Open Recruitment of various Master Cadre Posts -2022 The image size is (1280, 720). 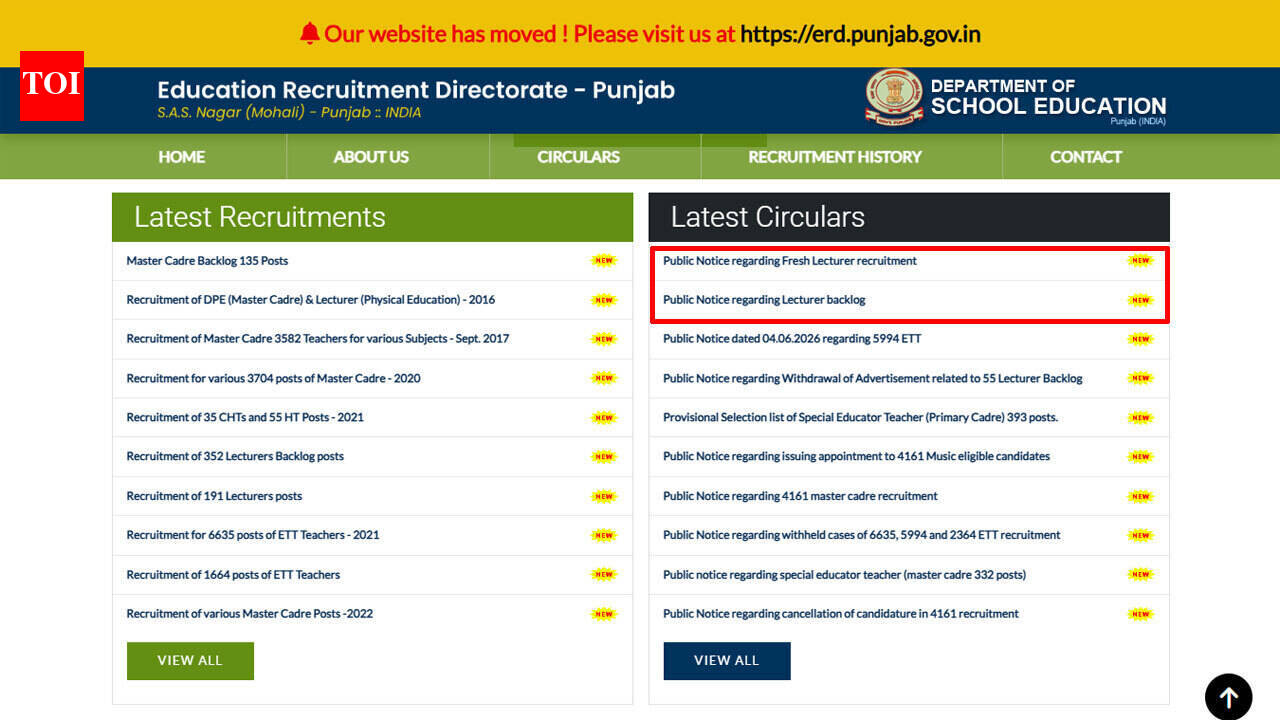[250, 614]
